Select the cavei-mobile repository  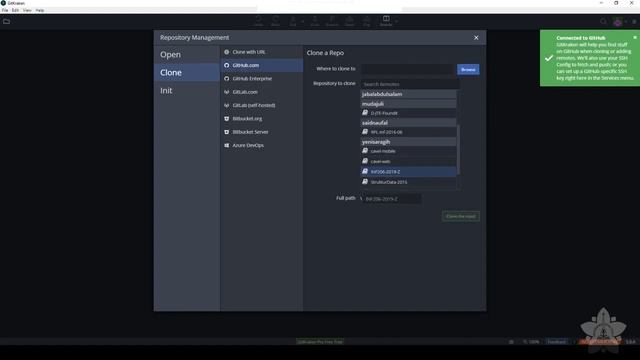click(x=408, y=151)
